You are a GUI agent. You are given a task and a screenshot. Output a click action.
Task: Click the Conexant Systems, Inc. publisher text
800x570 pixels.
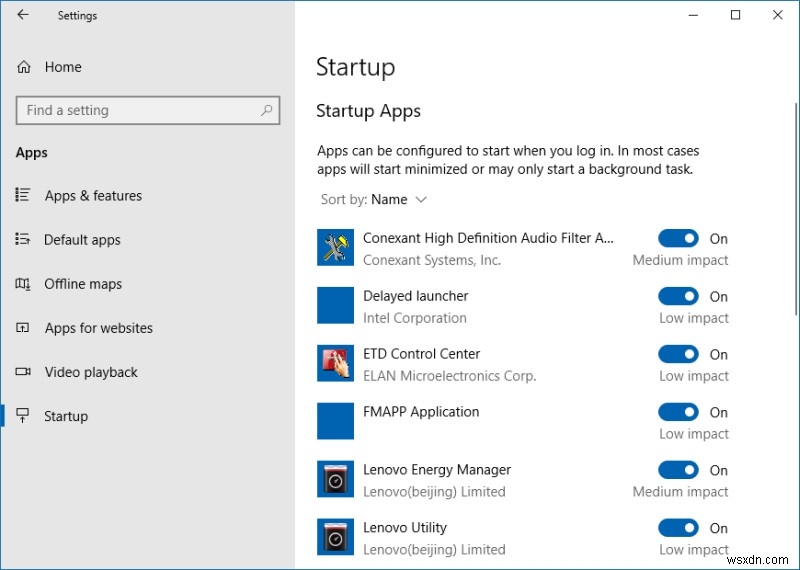[x=432, y=260]
